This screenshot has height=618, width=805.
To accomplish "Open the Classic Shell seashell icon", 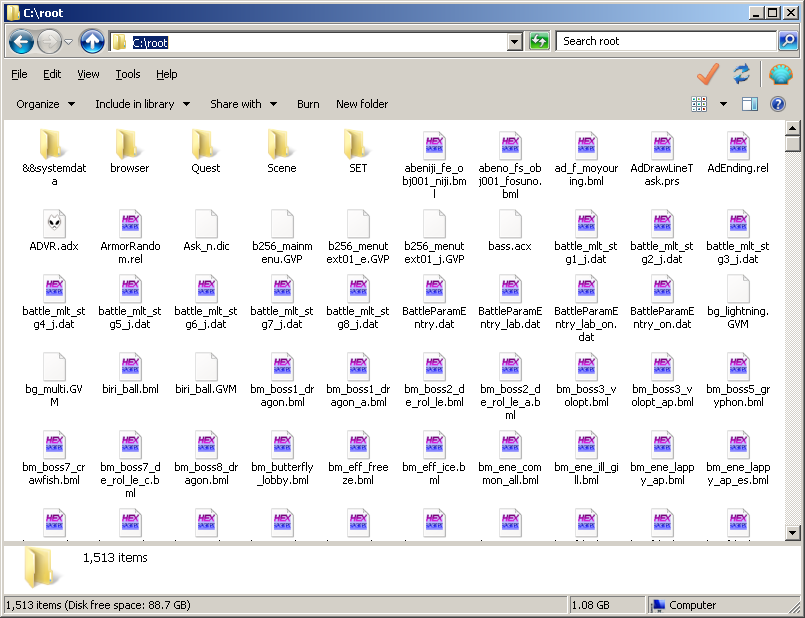I will click(780, 74).
